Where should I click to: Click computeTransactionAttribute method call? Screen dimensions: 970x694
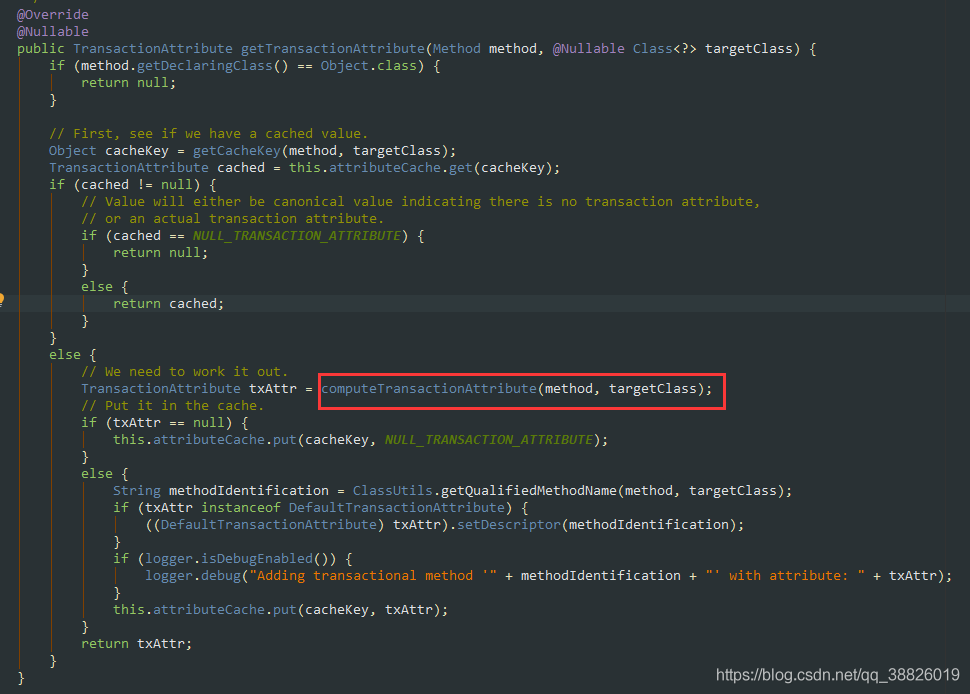point(429,388)
